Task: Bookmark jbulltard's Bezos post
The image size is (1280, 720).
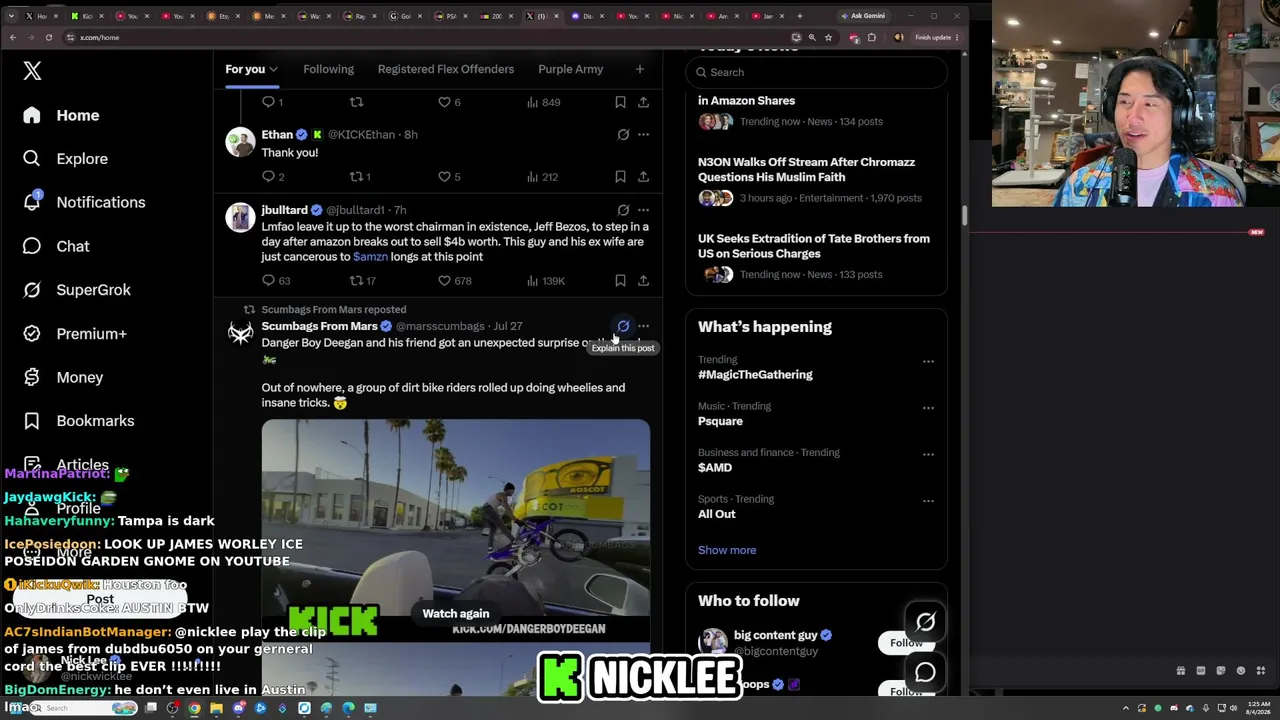Action: pyautogui.click(x=620, y=281)
